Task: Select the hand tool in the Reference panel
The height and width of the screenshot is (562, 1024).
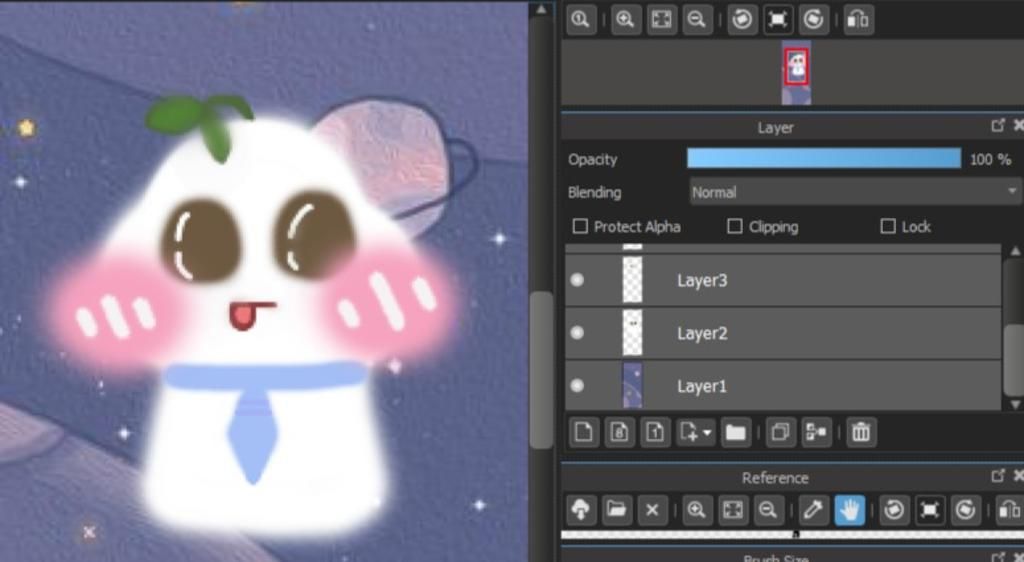Action: click(850, 510)
